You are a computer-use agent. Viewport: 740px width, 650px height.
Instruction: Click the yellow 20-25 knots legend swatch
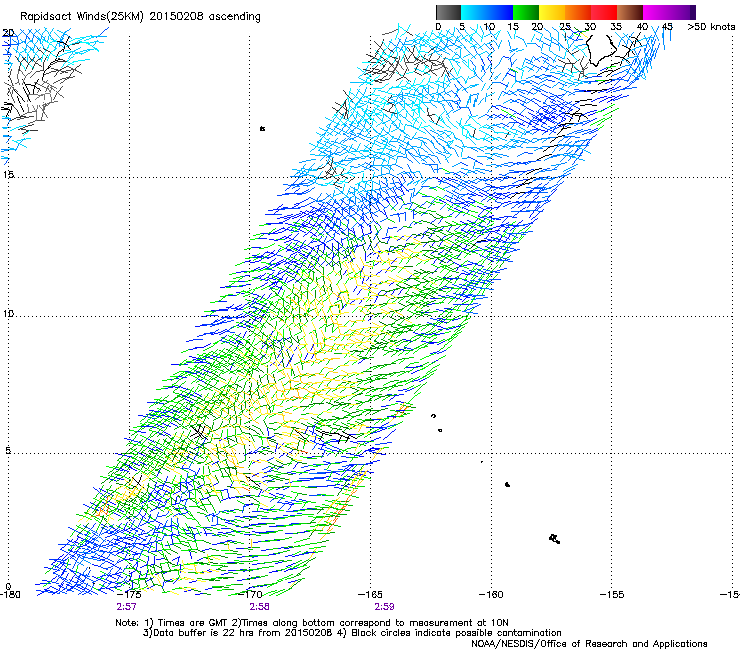552,12
